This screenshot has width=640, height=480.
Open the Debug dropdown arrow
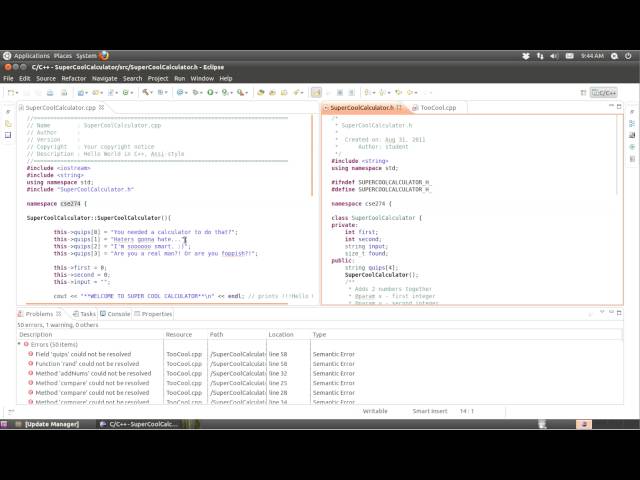pyautogui.click(x=202, y=93)
